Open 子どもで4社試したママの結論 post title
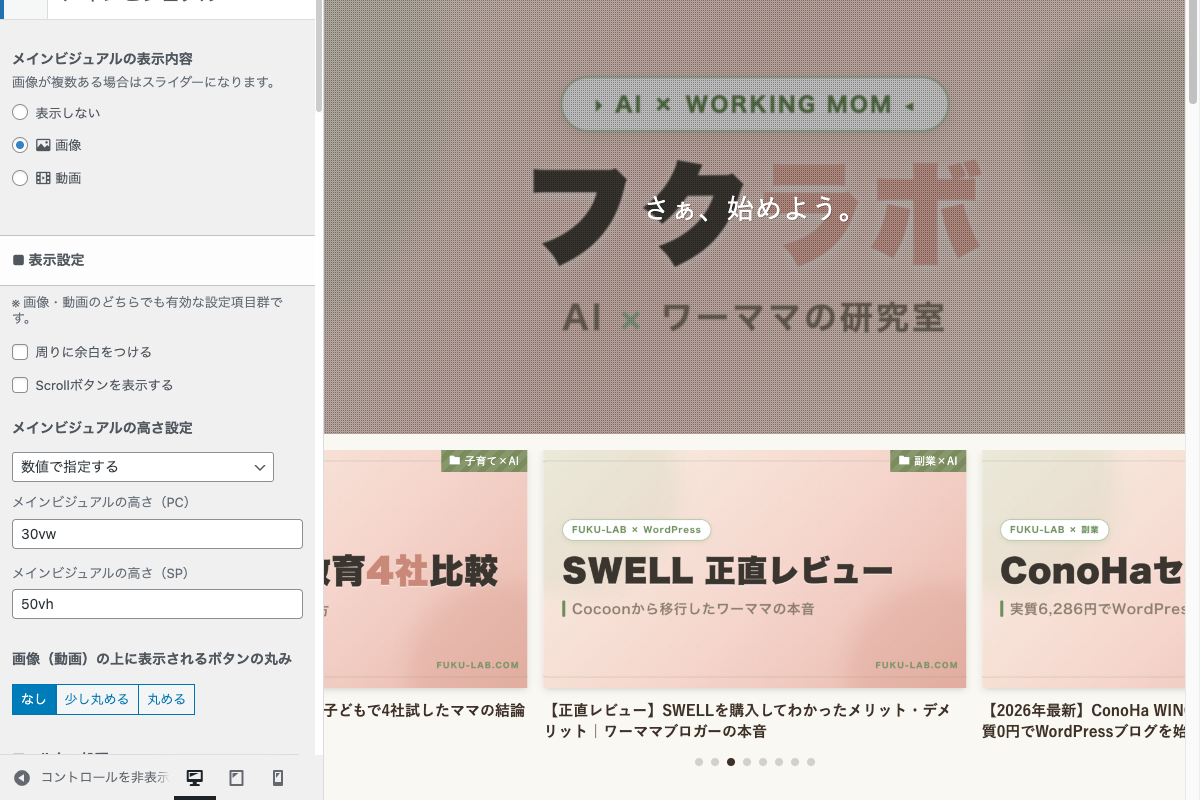The width and height of the screenshot is (1200, 800). tap(424, 710)
